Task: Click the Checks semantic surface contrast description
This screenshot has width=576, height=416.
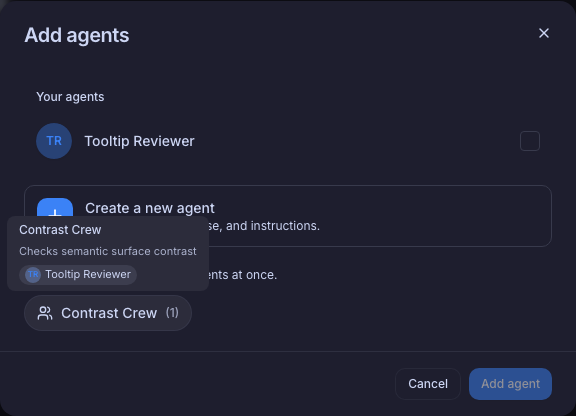Action: (x=108, y=251)
